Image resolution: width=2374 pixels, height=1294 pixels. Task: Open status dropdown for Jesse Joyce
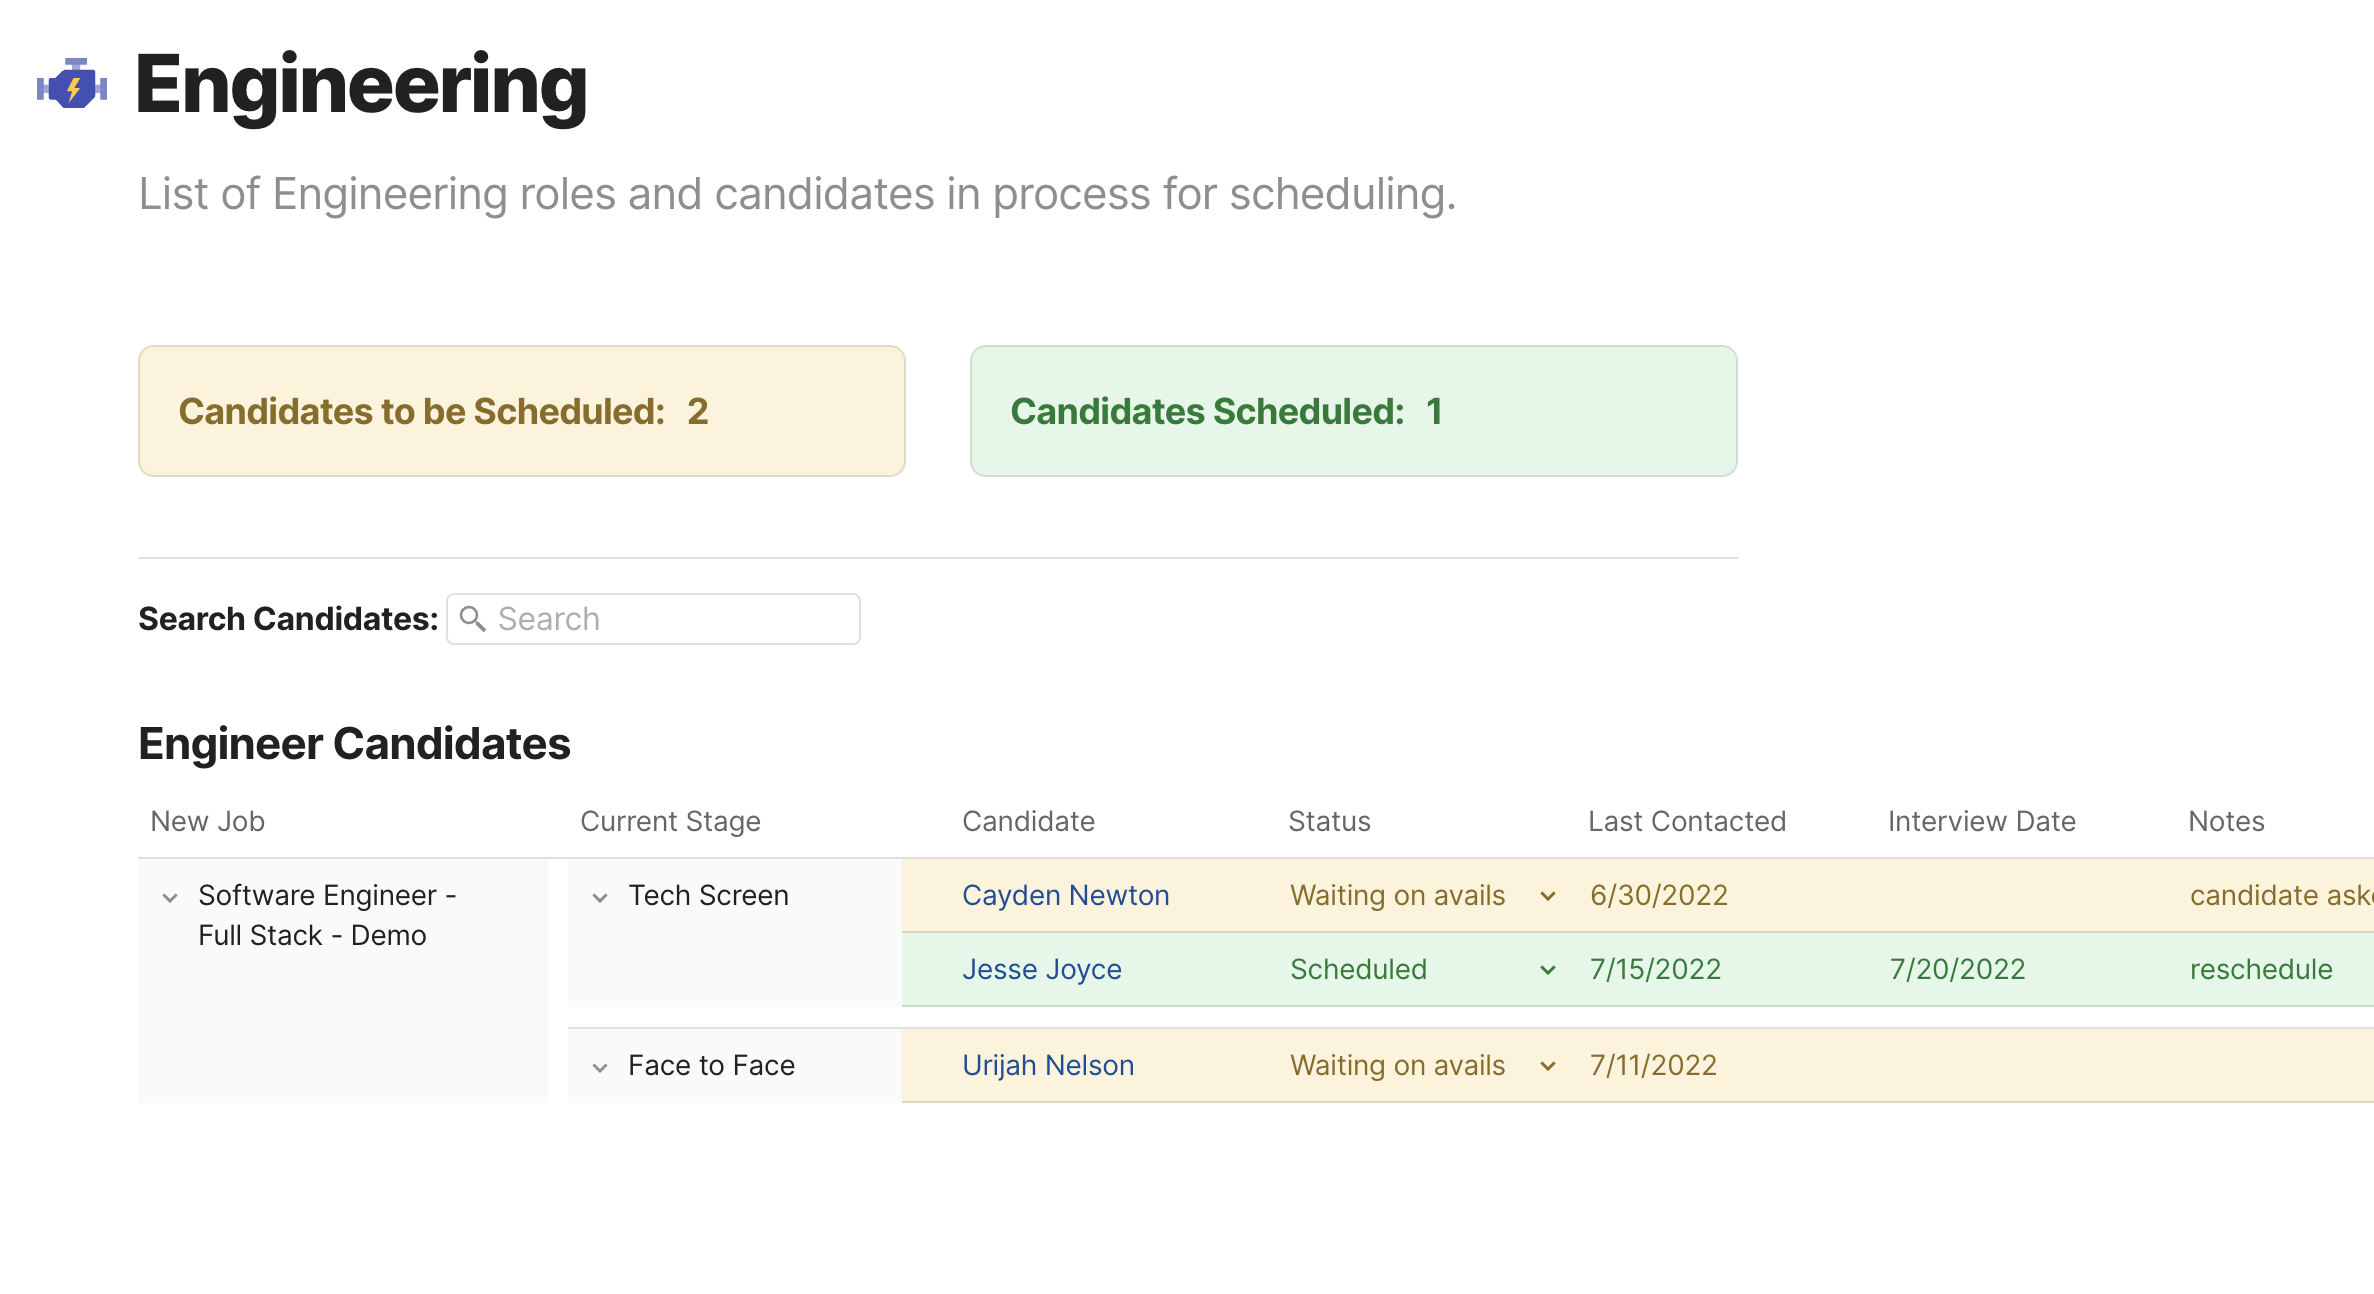[1548, 970]
